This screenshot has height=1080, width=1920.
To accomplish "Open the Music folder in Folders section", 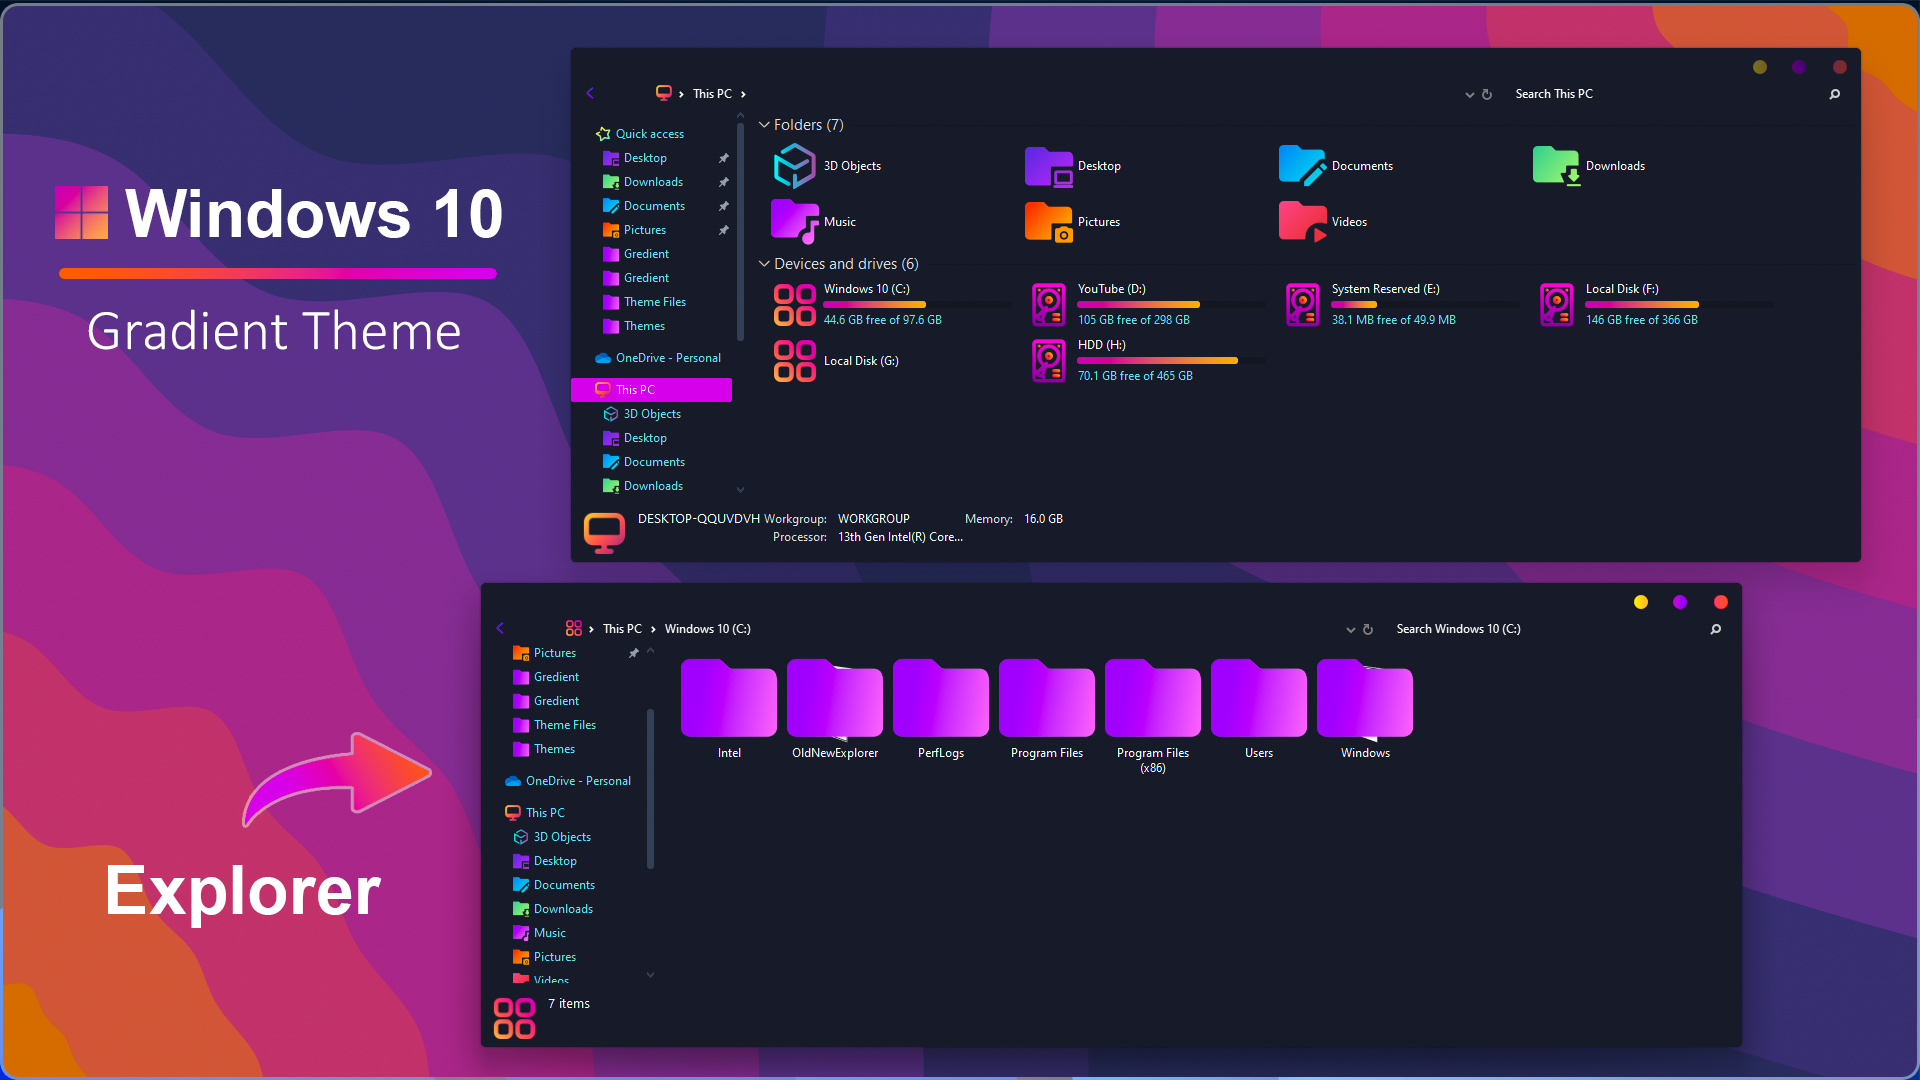I will coord(795,222).
